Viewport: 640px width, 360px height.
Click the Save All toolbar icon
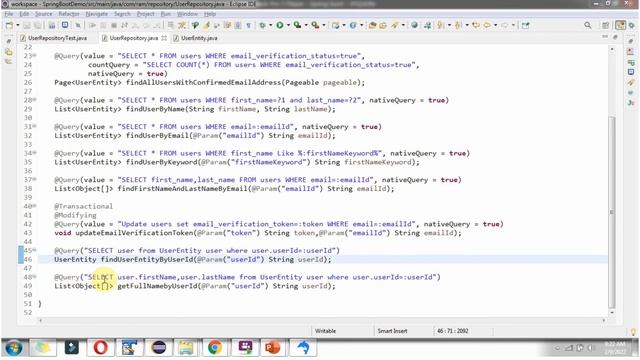38,25
